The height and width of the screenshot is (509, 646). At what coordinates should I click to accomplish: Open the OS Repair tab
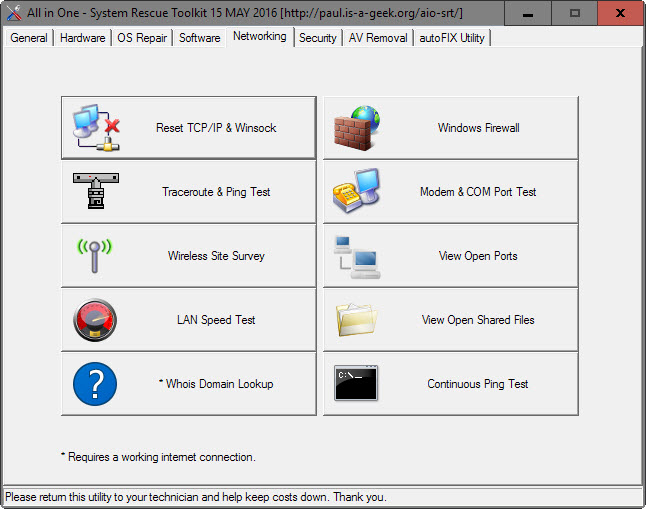142,38
